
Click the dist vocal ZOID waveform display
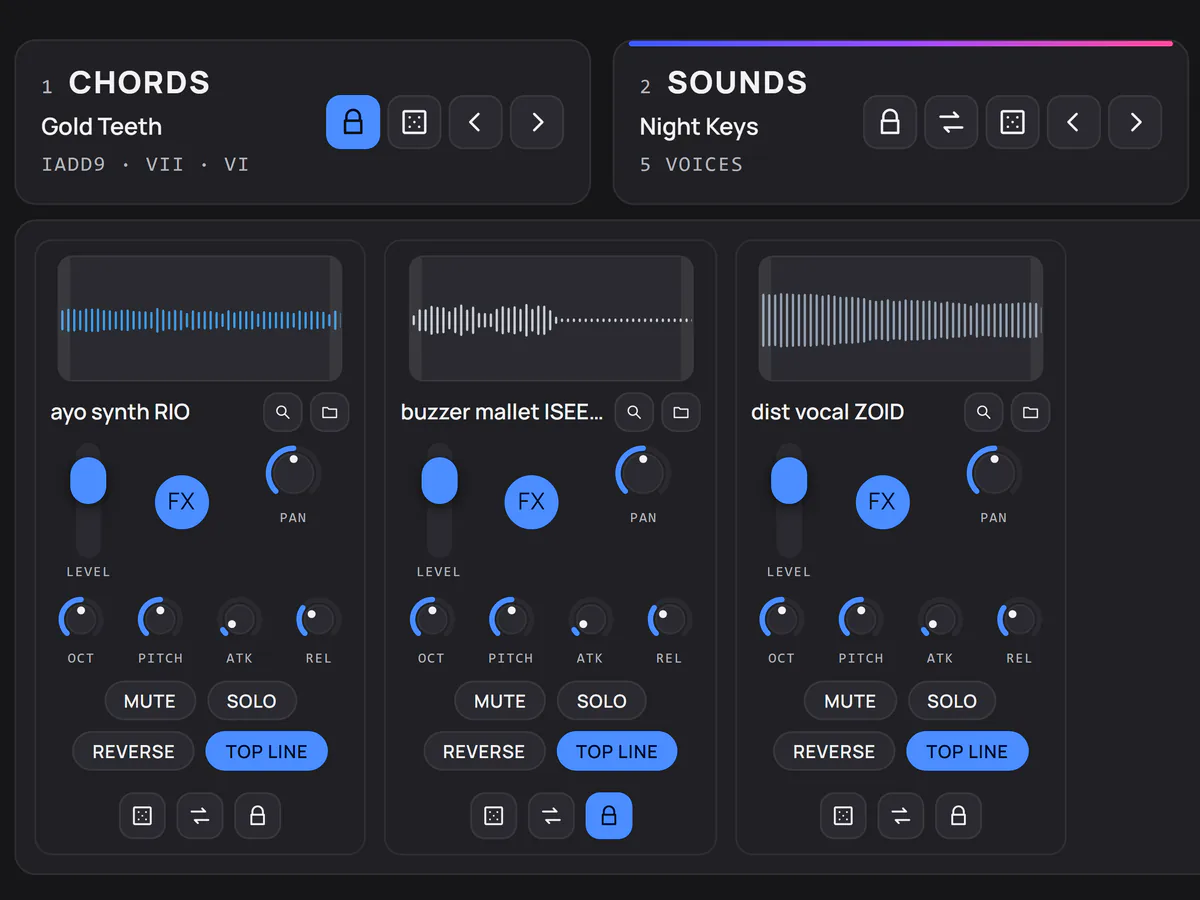[901, 319]
